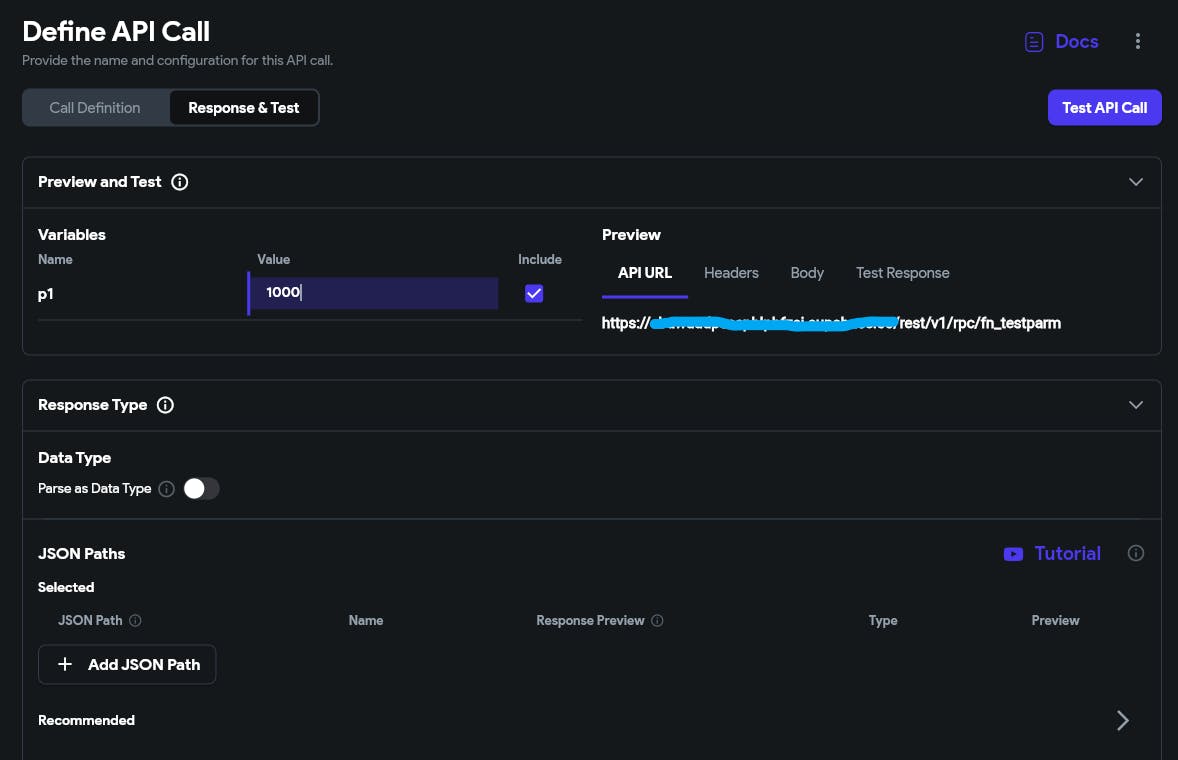Collapse the Response Type section

click(1136, 405)
